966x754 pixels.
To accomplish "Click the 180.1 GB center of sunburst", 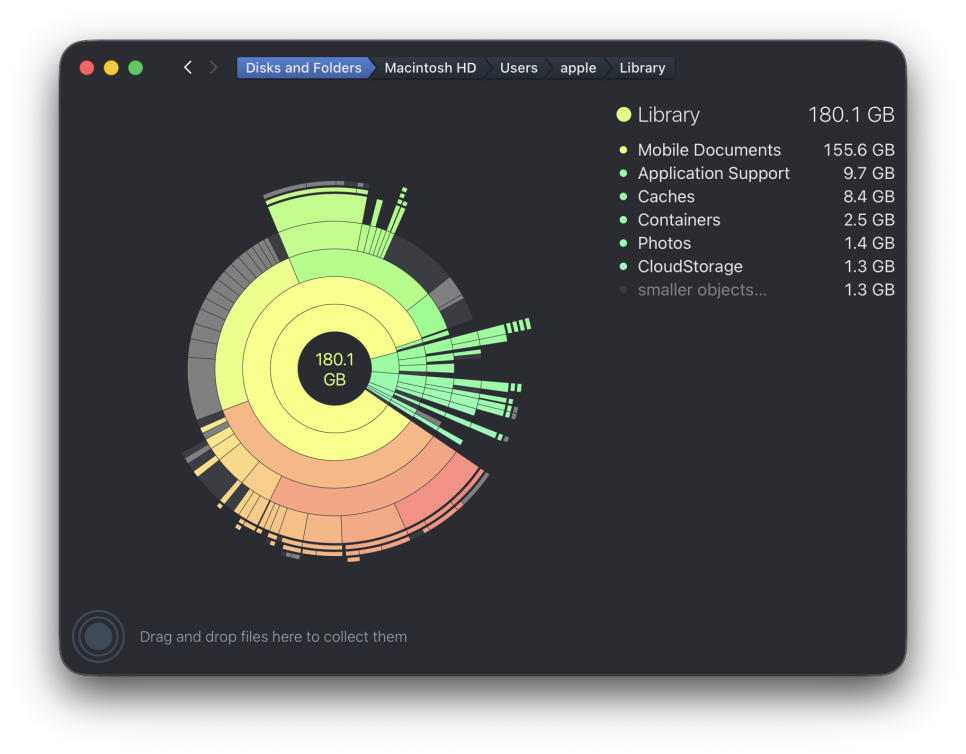I will [335, 369].
